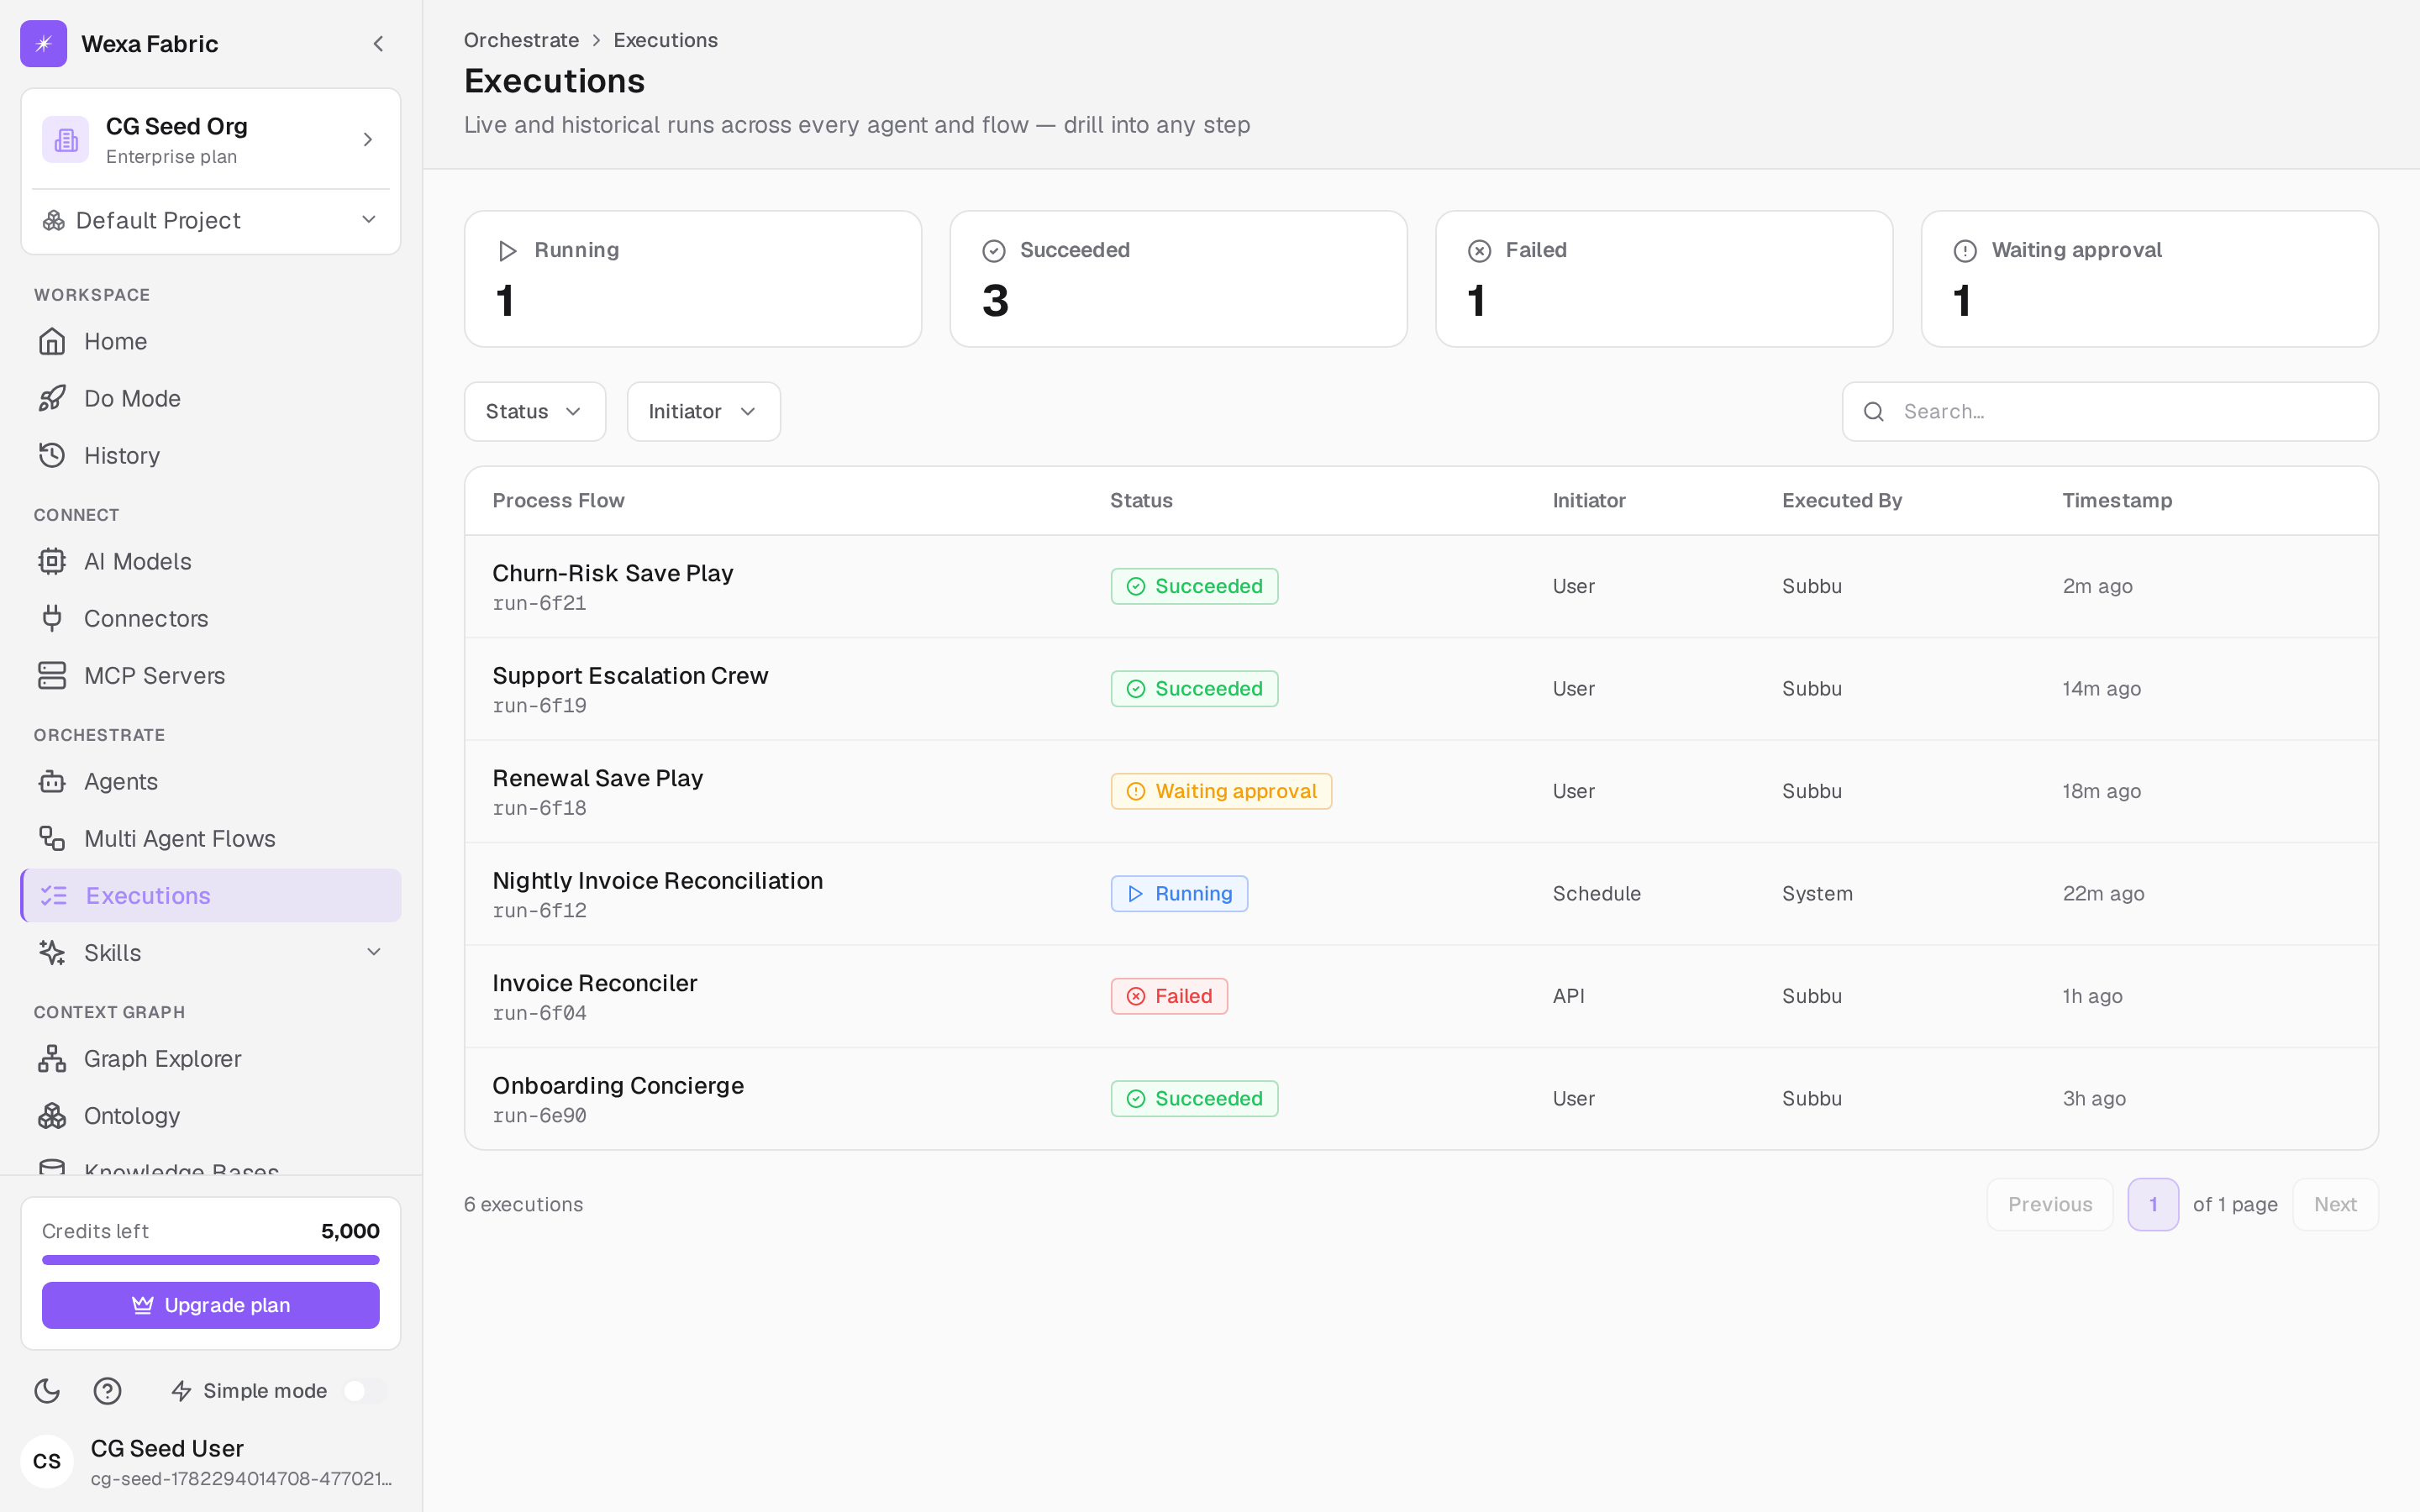The height and width of the screenshot is (1512, 2420).
Task: Click Executions breadcrumb item
Action: [665, 40]
